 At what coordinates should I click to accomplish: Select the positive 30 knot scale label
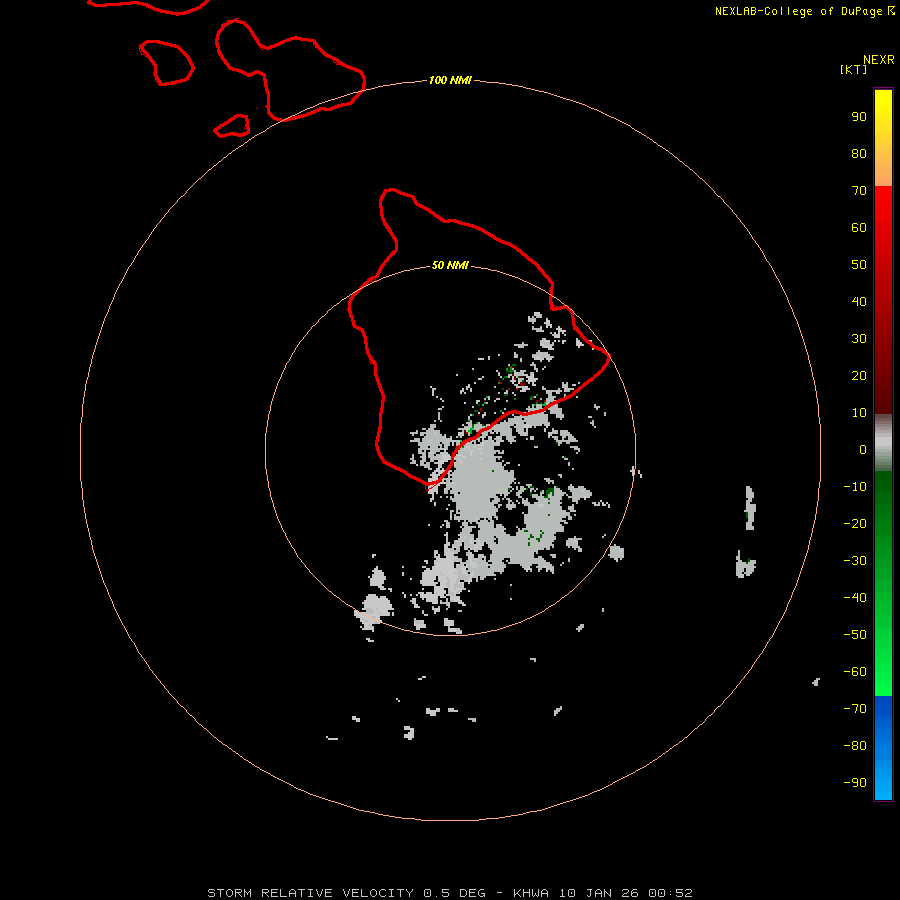(859, 339)
